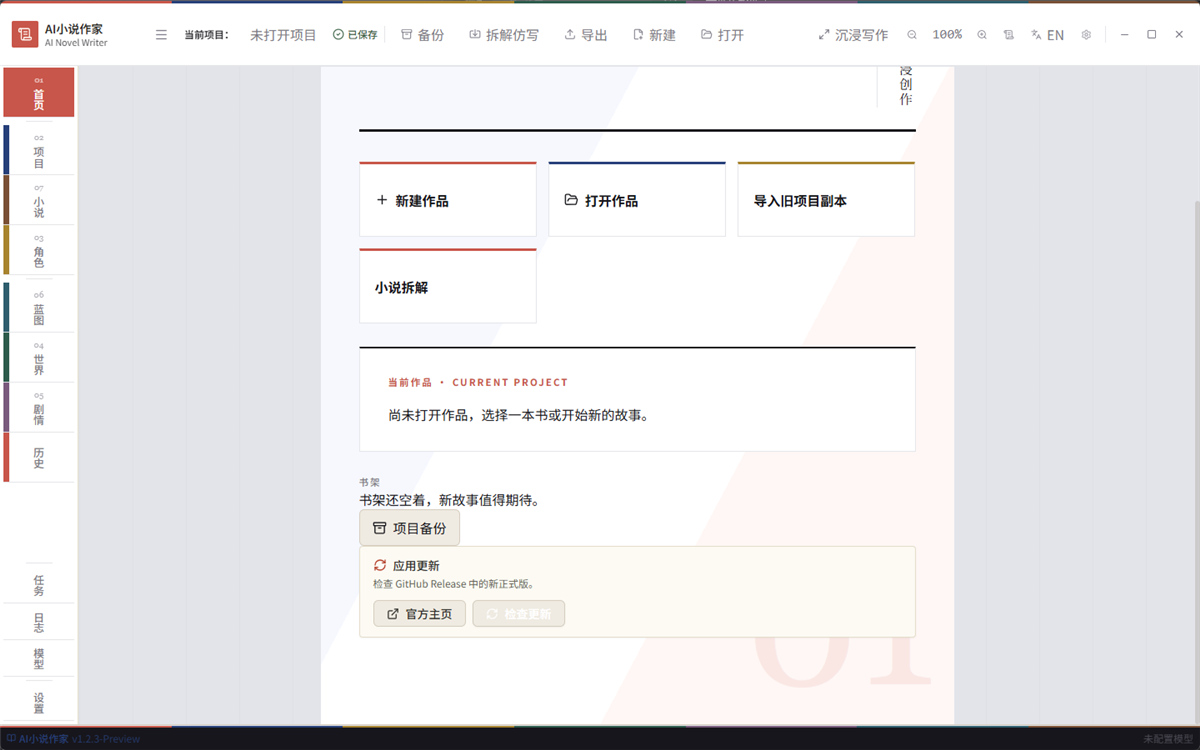This screenshot has width=1200, height=750.
Task: Open 拆解仿写 from the toolbar
Action: 503,35
